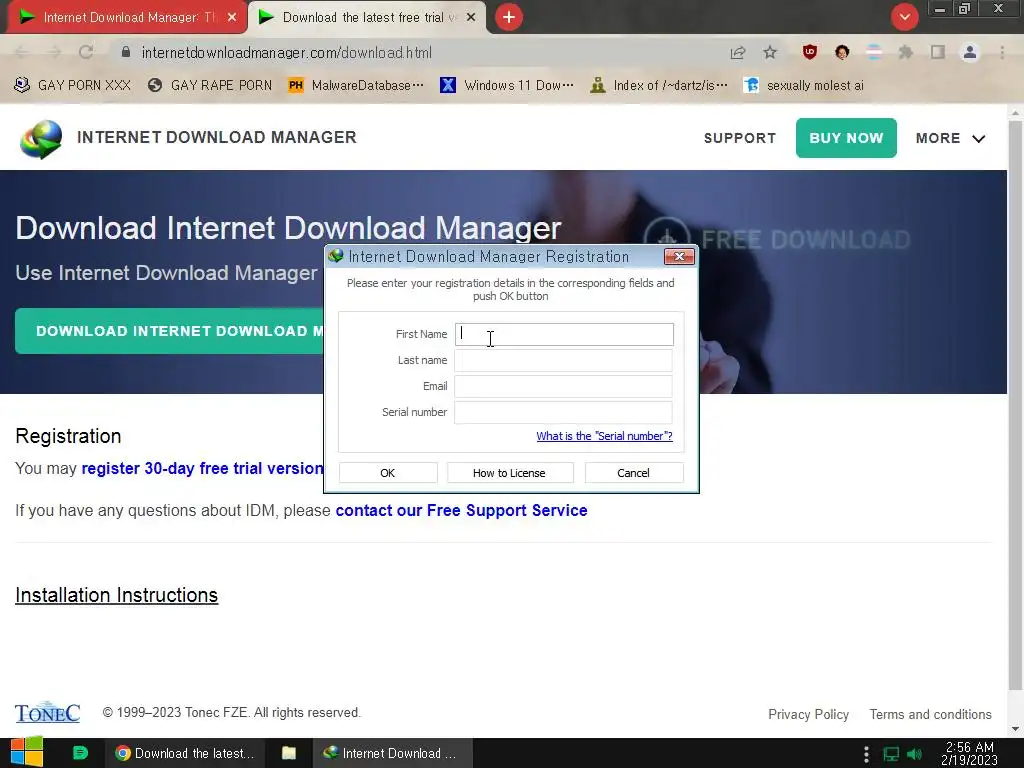Show hidden tray icons via dots
This screenshot has width=1024, height=768.
point(866,754)
